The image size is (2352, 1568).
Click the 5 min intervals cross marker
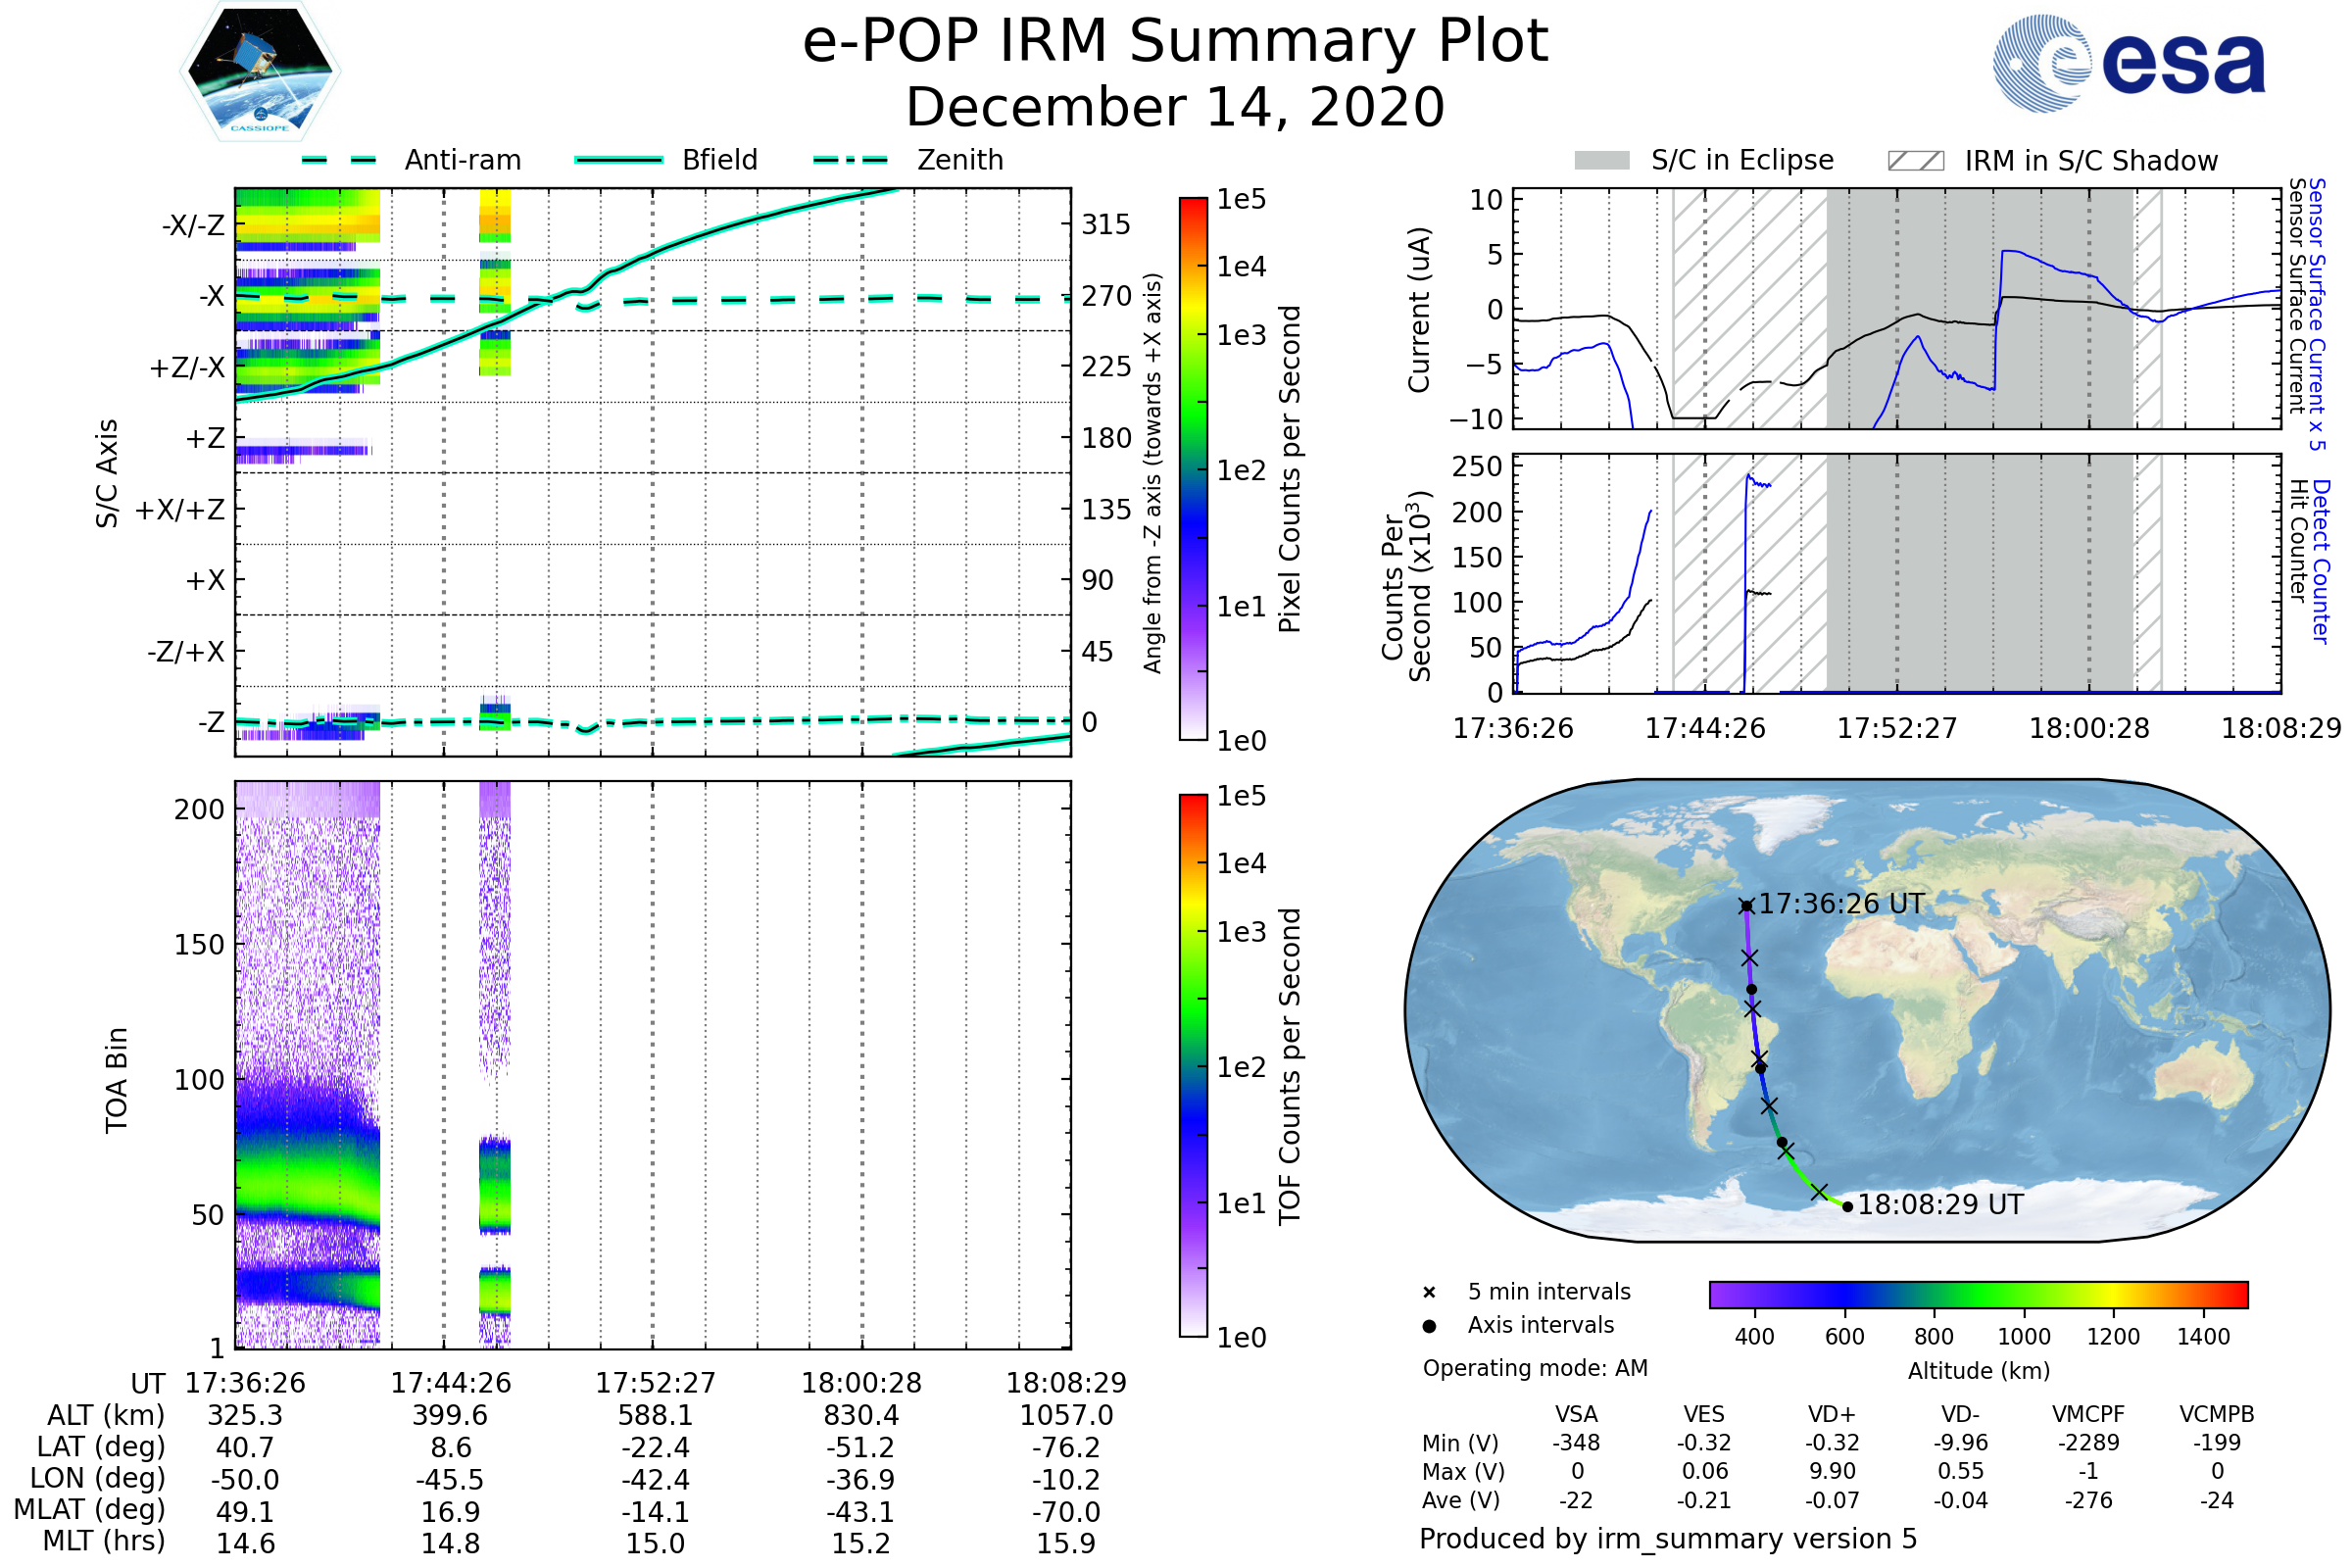coord(1429,1293)
